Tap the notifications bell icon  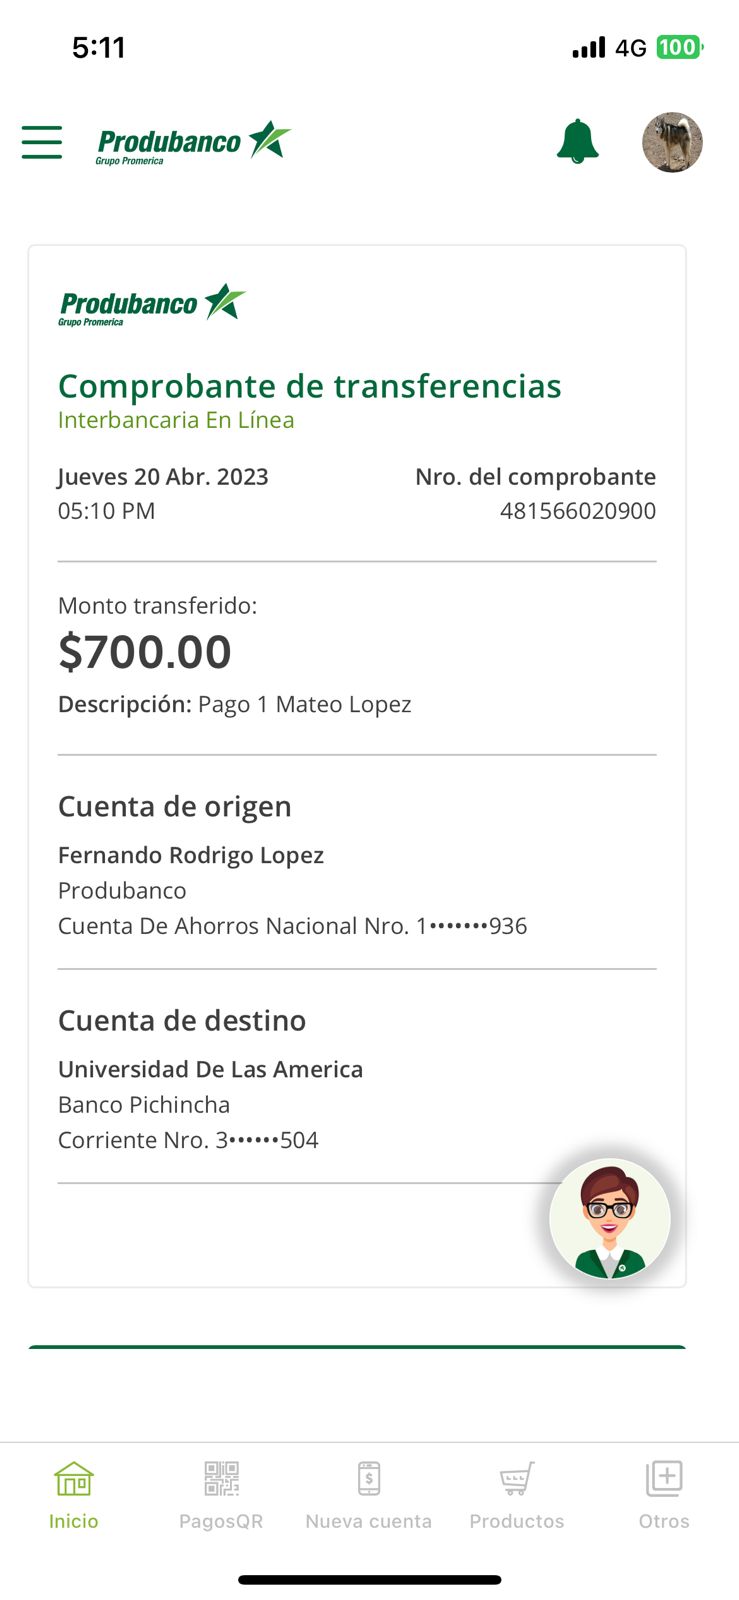pyautogui.click(x=577, y=142)
